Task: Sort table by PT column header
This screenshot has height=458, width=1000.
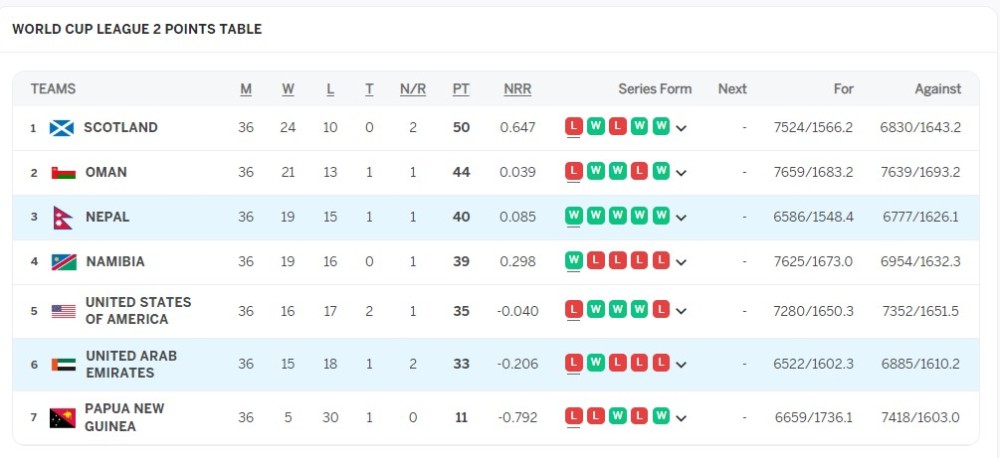Action: click(461, 89)
